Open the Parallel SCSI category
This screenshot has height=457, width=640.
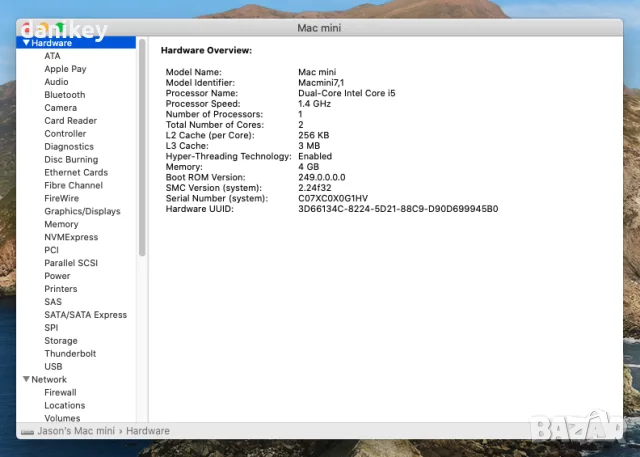point(71,263)
